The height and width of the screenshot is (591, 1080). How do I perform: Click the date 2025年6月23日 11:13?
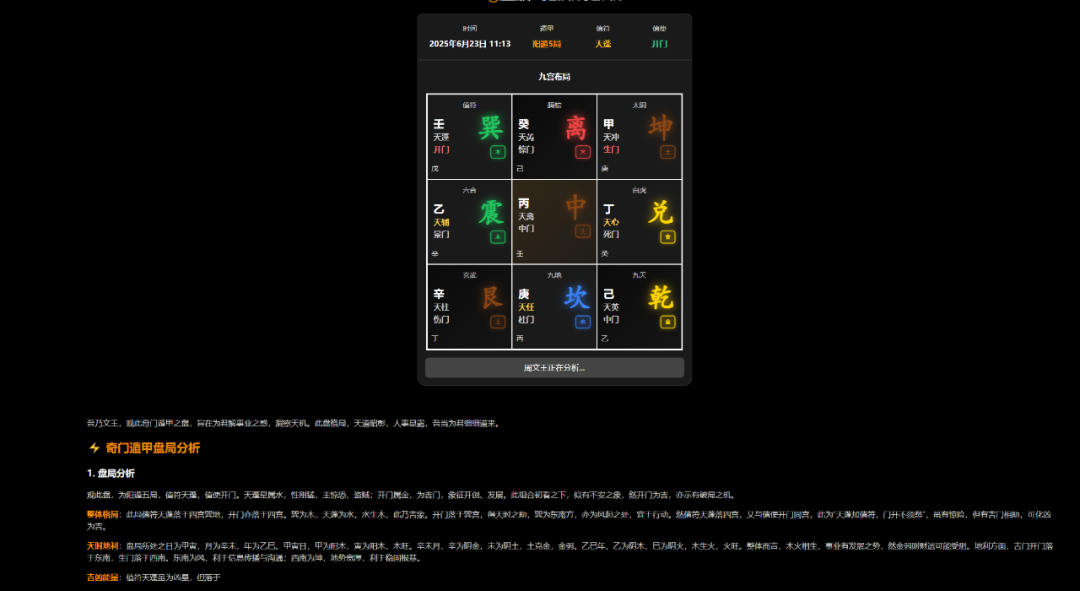(x=470, y=44)
